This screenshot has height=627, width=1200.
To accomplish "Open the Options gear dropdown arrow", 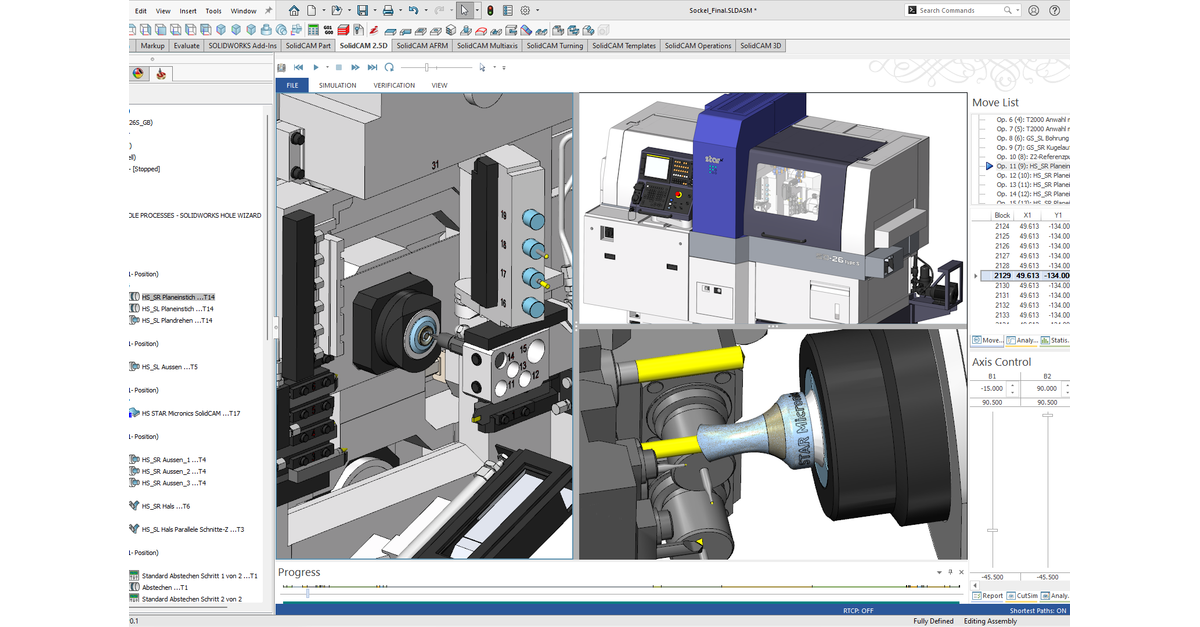I will pos(538,10).
